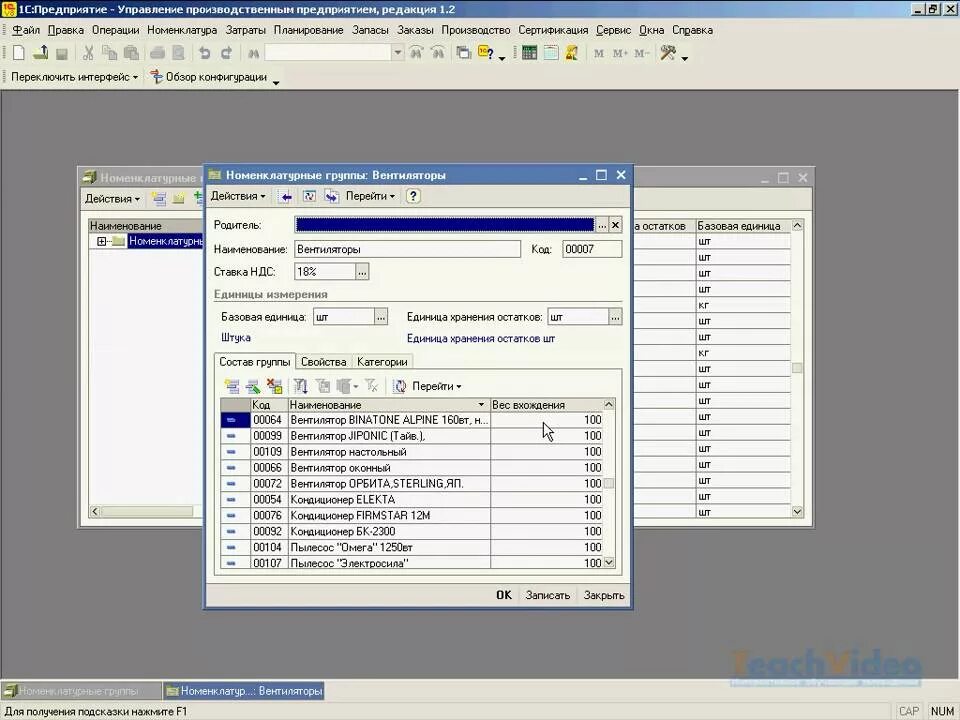Click the Print preview icon
The height and width of the screenshot is (720, 960).
178,53
